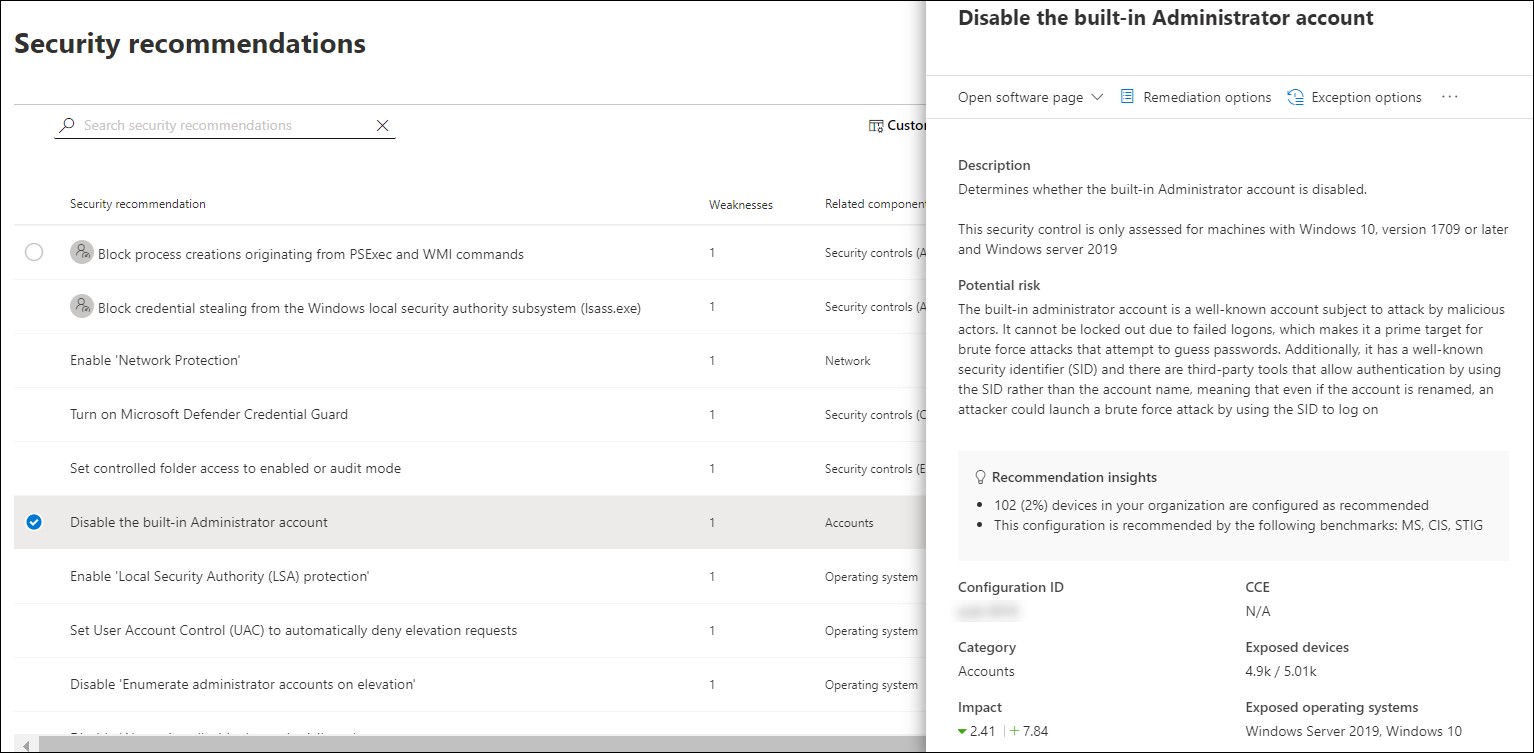This screenshot has height=753, width=1534.
Task: Select Disable 'Enumerate administrator accounts on elevation'
Action: click(243, 684)
